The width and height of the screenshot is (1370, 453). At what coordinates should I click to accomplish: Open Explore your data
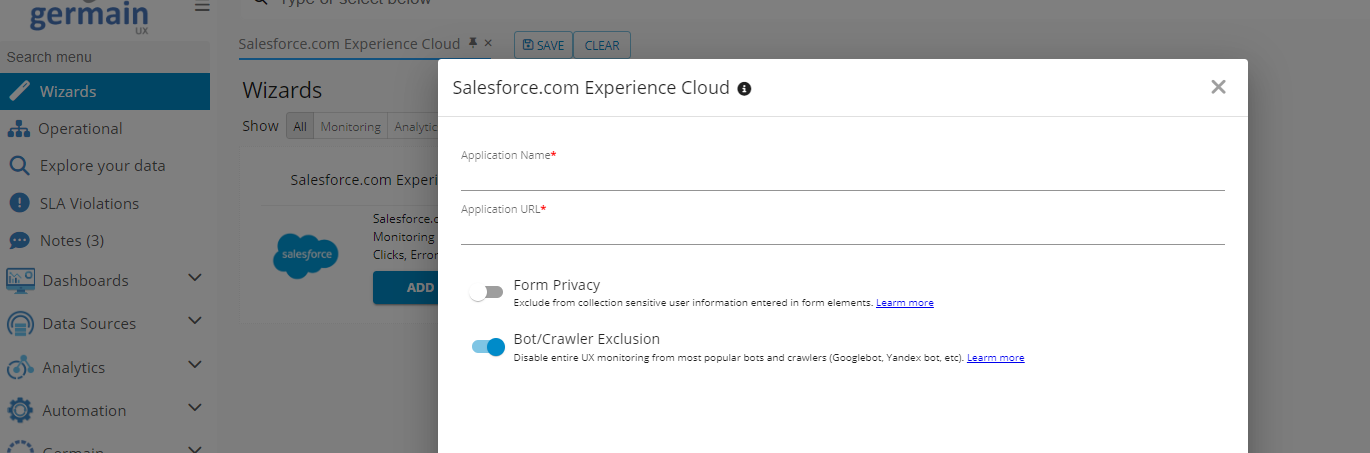click(102, 166)
